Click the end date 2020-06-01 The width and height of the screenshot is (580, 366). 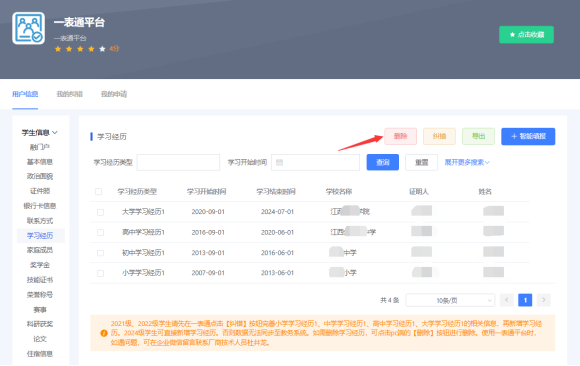pos(277,232)
